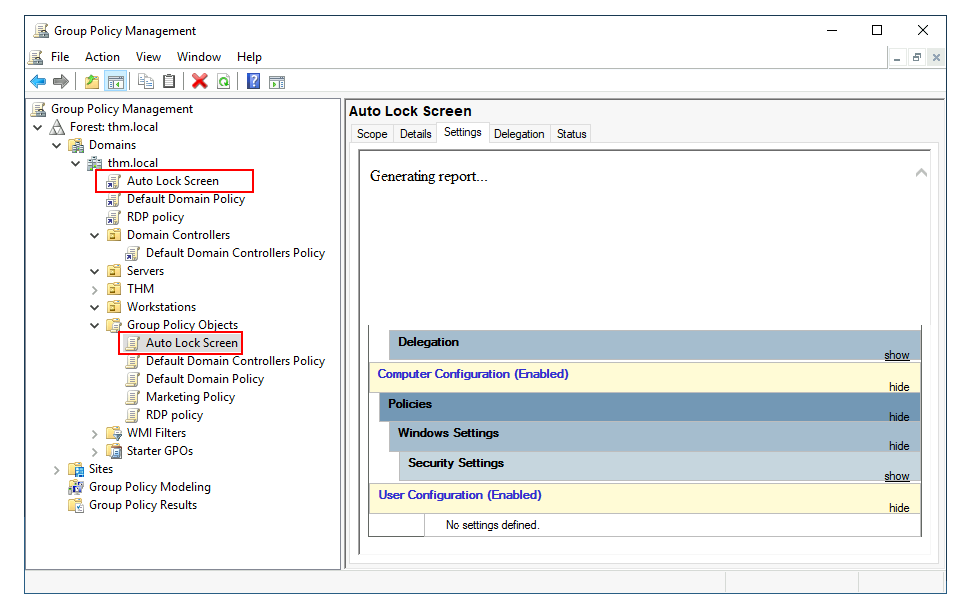Click the report scroll up arrow
Screen dimensions: 965x603
[921, 173]
